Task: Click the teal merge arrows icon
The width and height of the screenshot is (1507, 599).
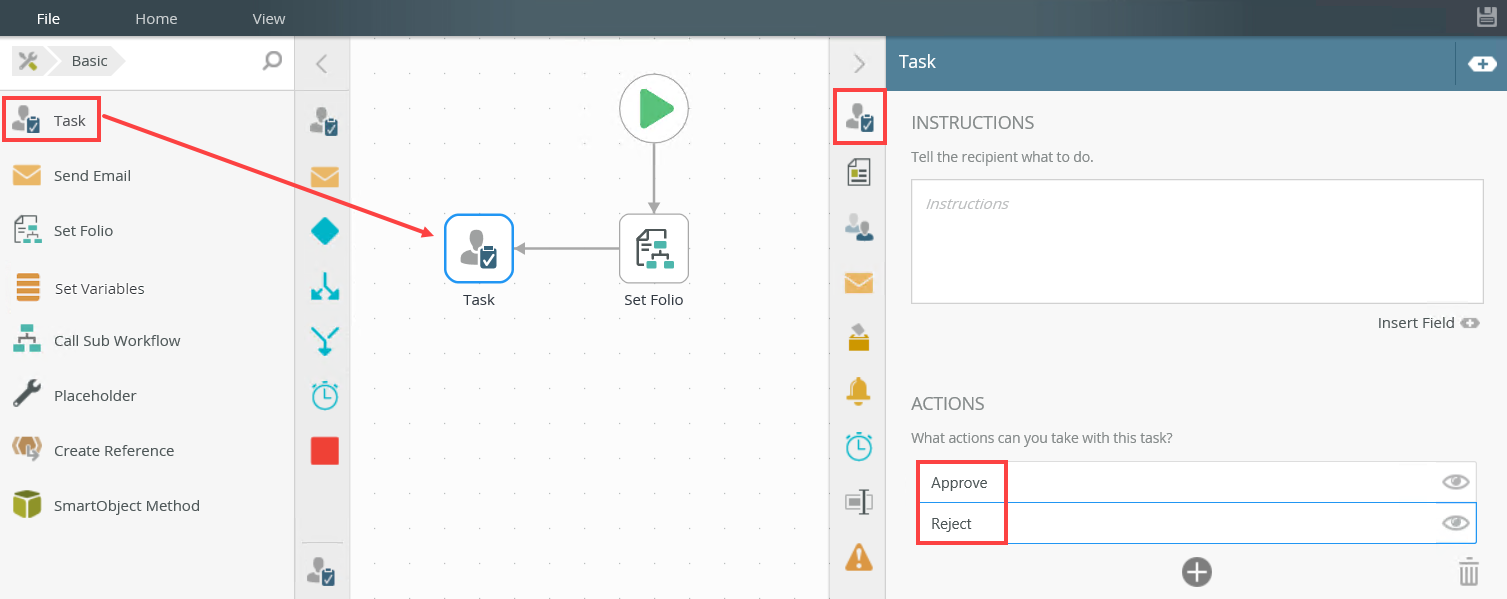Action: 325,341
